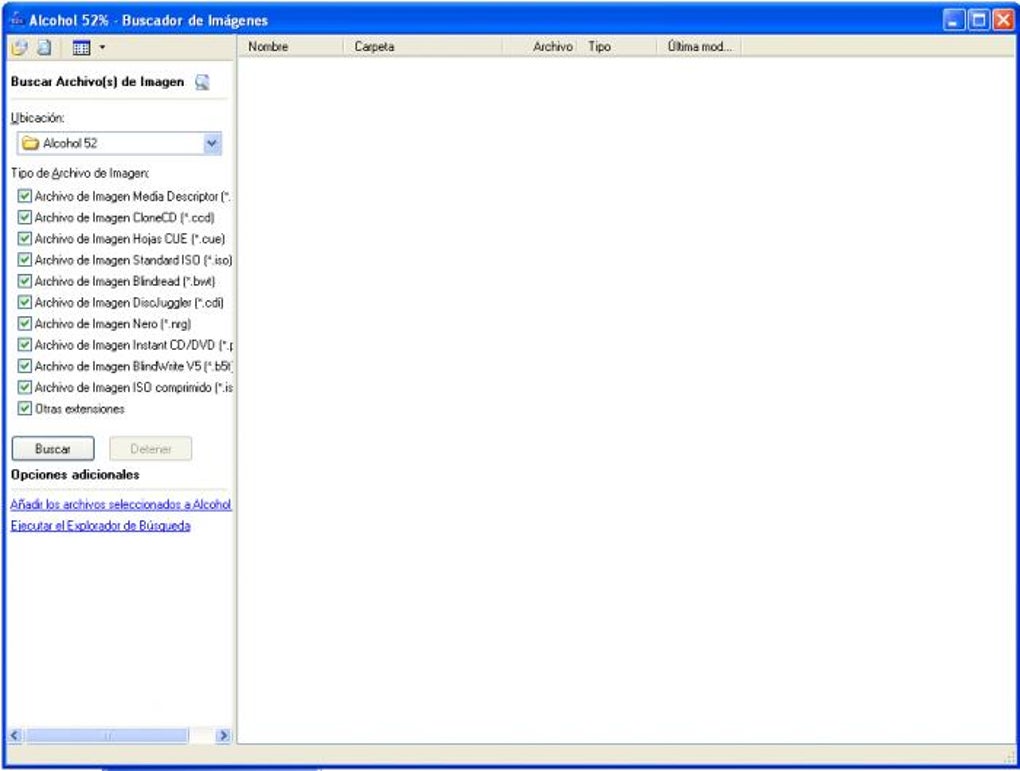Click the disabled Detener button
This screenshot has height=771, width=1020.
[150, 449]
